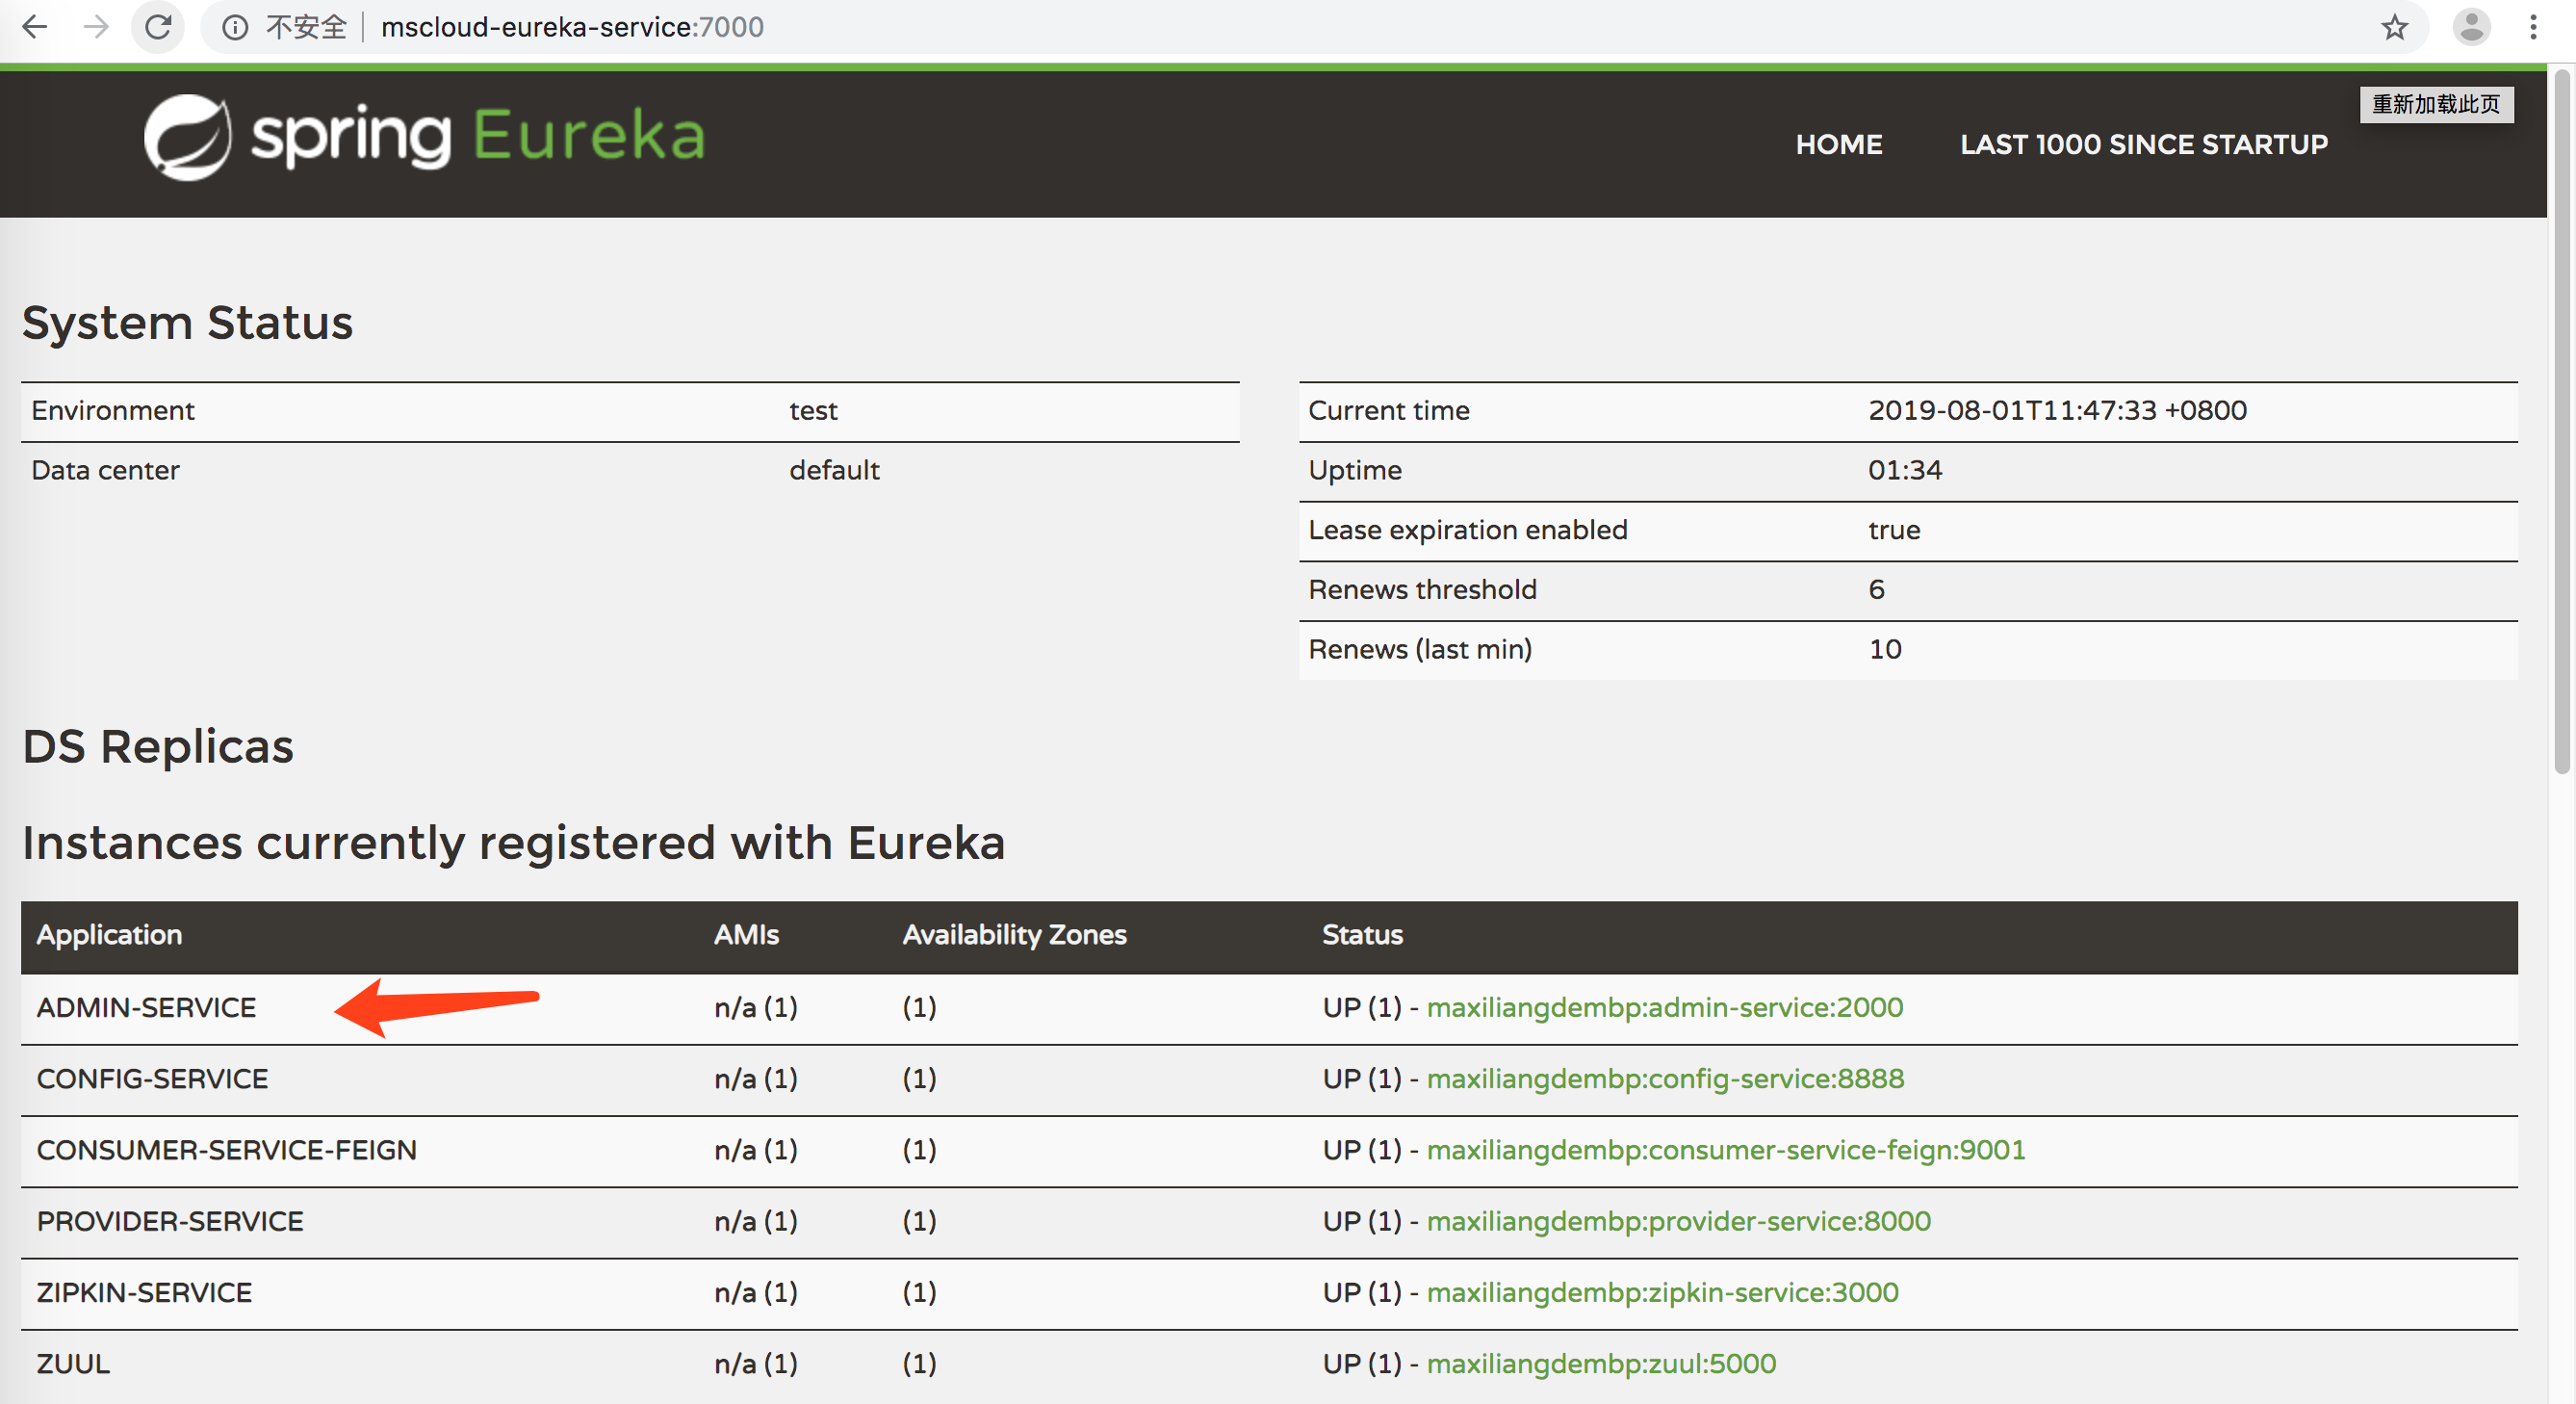Open zipkin-service:3000 instance link
Viewport: 2576px width, 1404px height.
pyautogui.click(x=1662, y=1292)
